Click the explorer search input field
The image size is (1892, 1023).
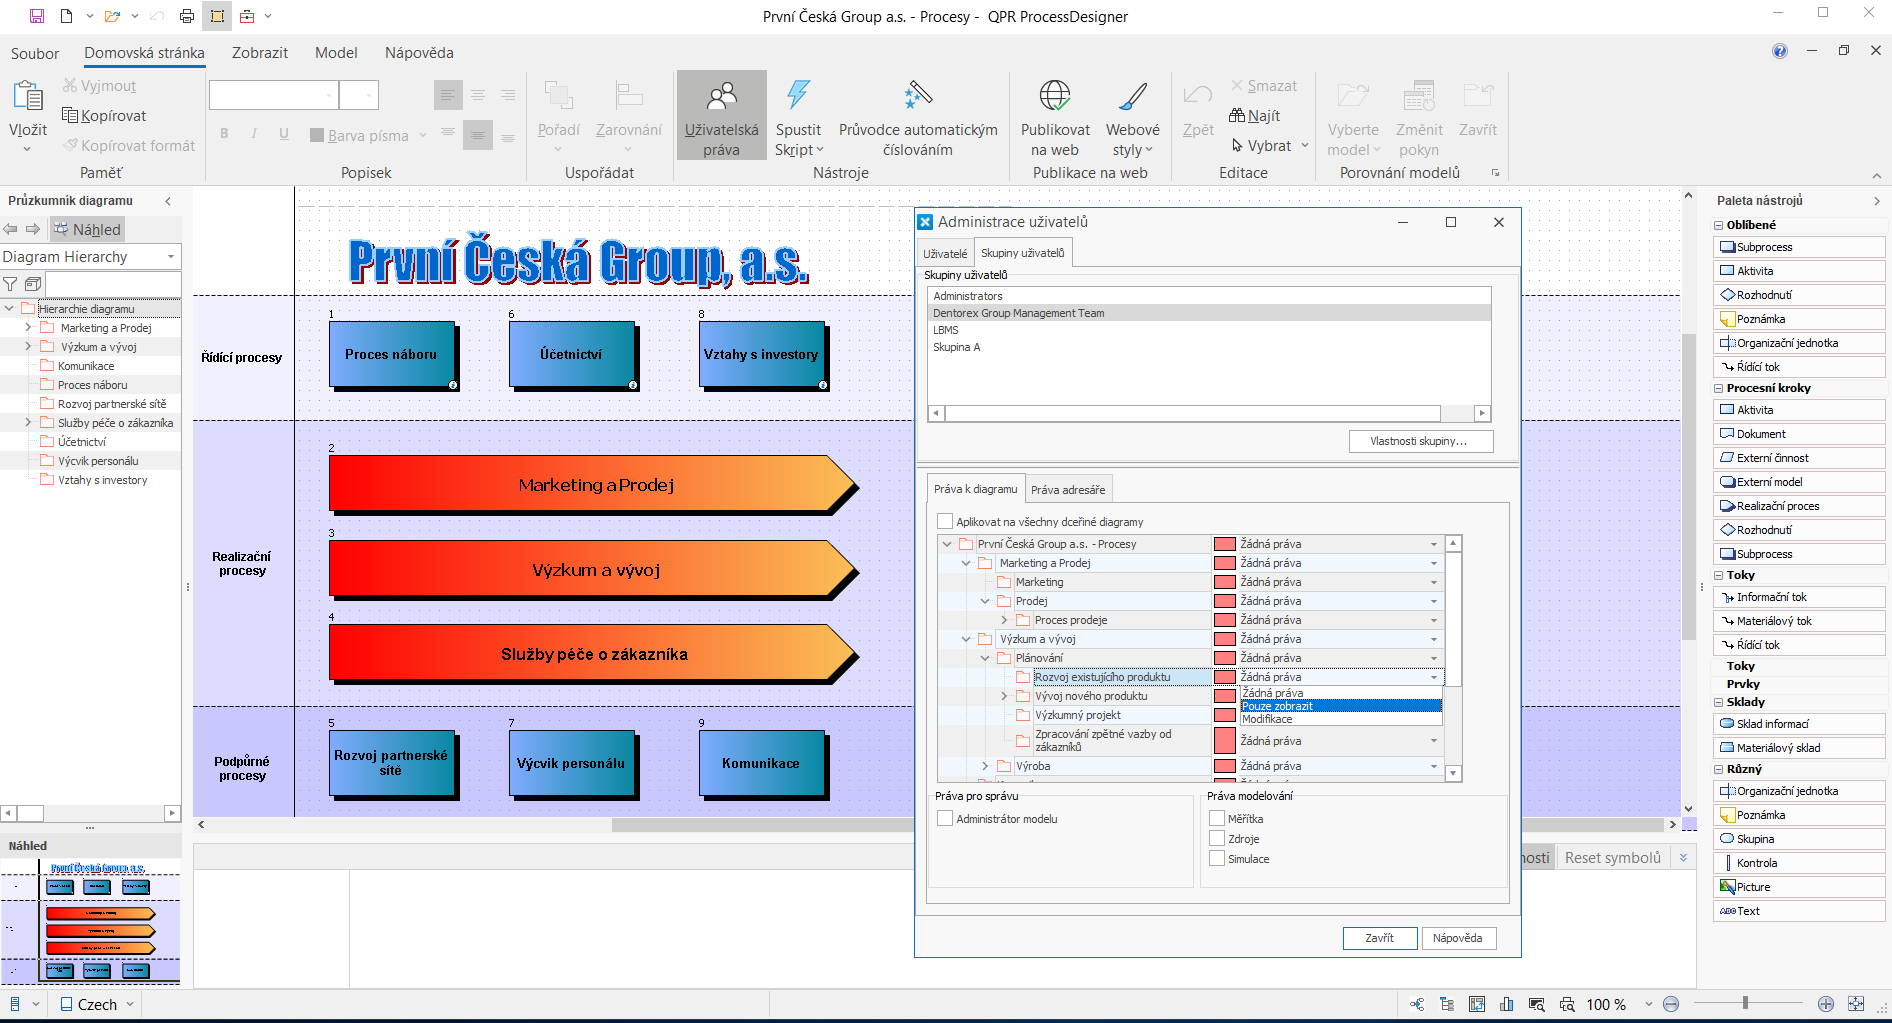point(113,284)
